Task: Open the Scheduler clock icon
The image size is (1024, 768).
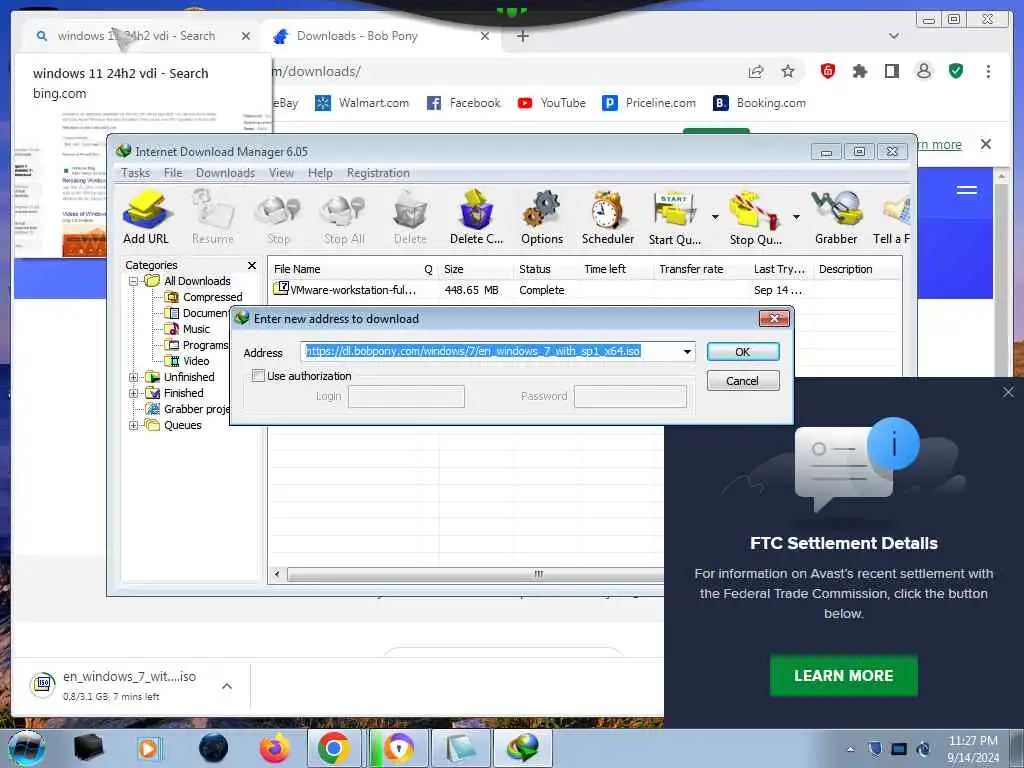Action: point(607,217)
